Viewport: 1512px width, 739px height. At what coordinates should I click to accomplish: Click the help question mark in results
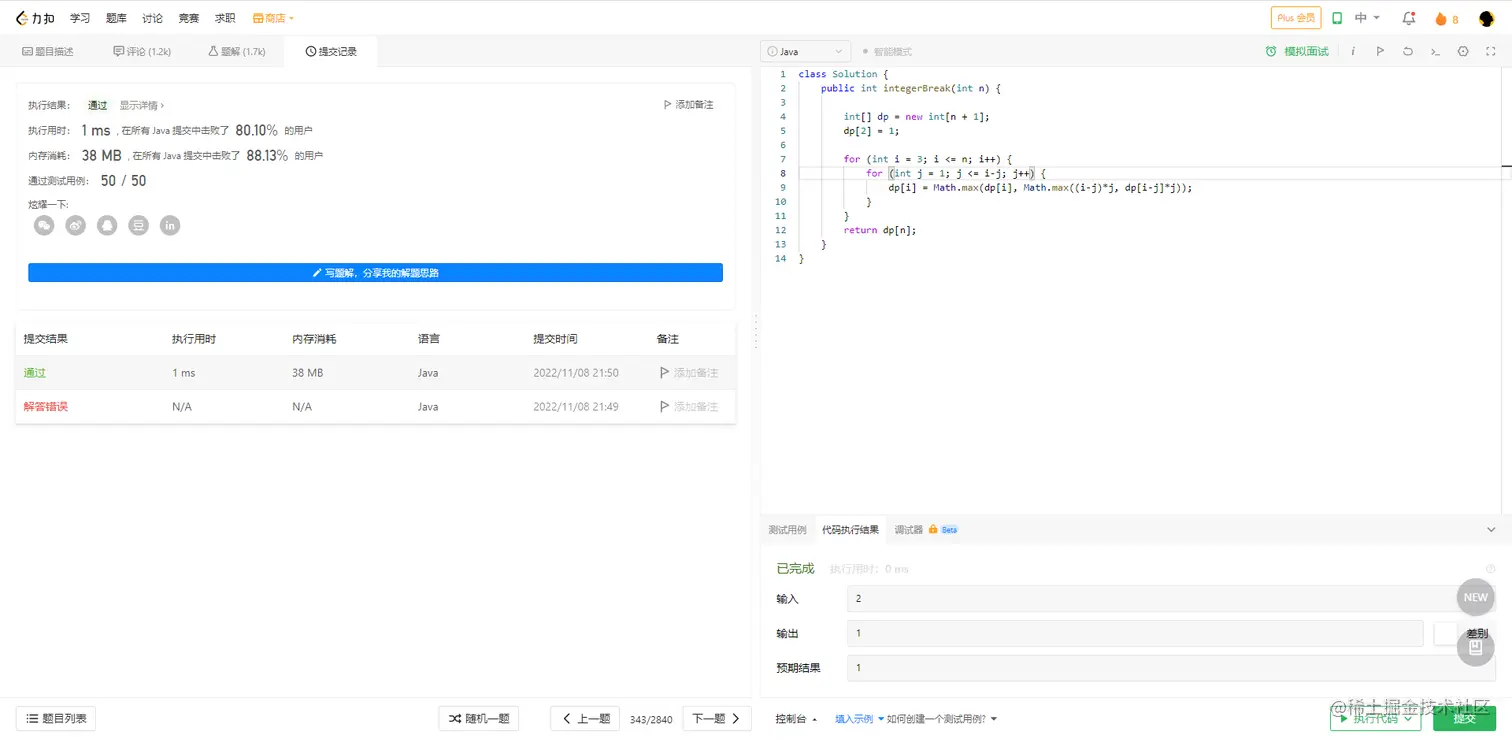[1491, 569]
